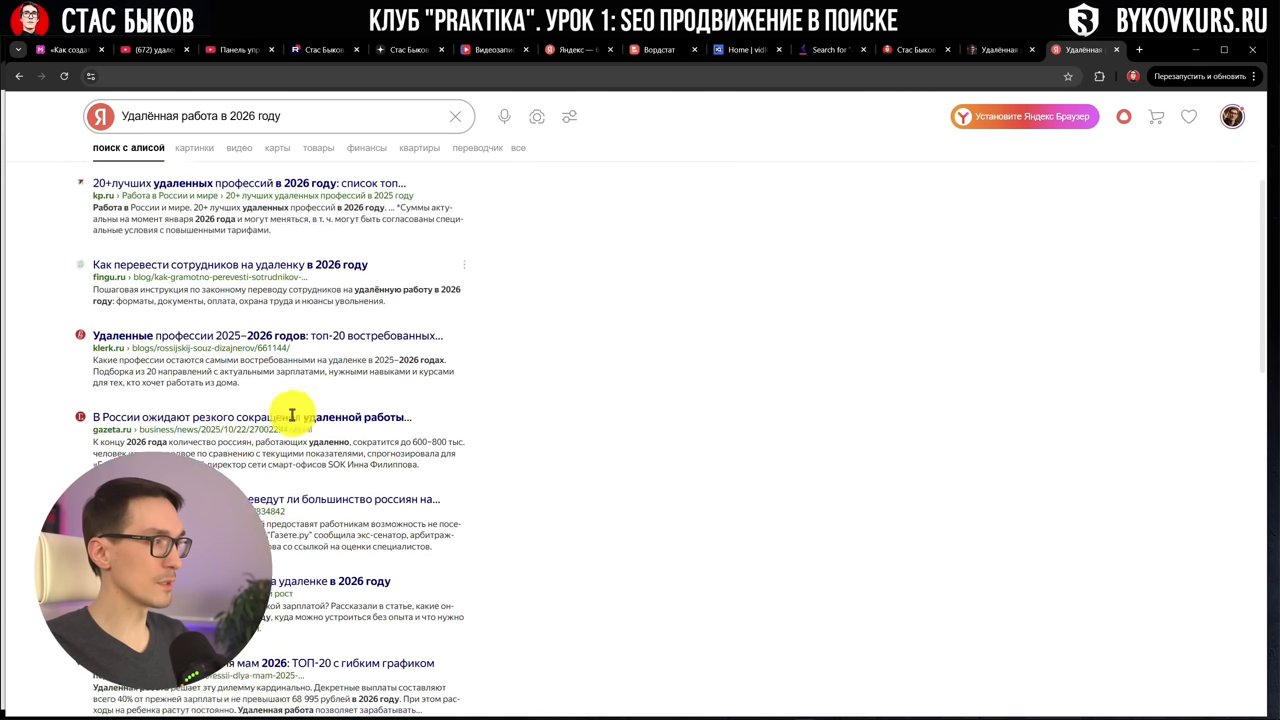Open favorites with the heart icon

(1189, 117)
